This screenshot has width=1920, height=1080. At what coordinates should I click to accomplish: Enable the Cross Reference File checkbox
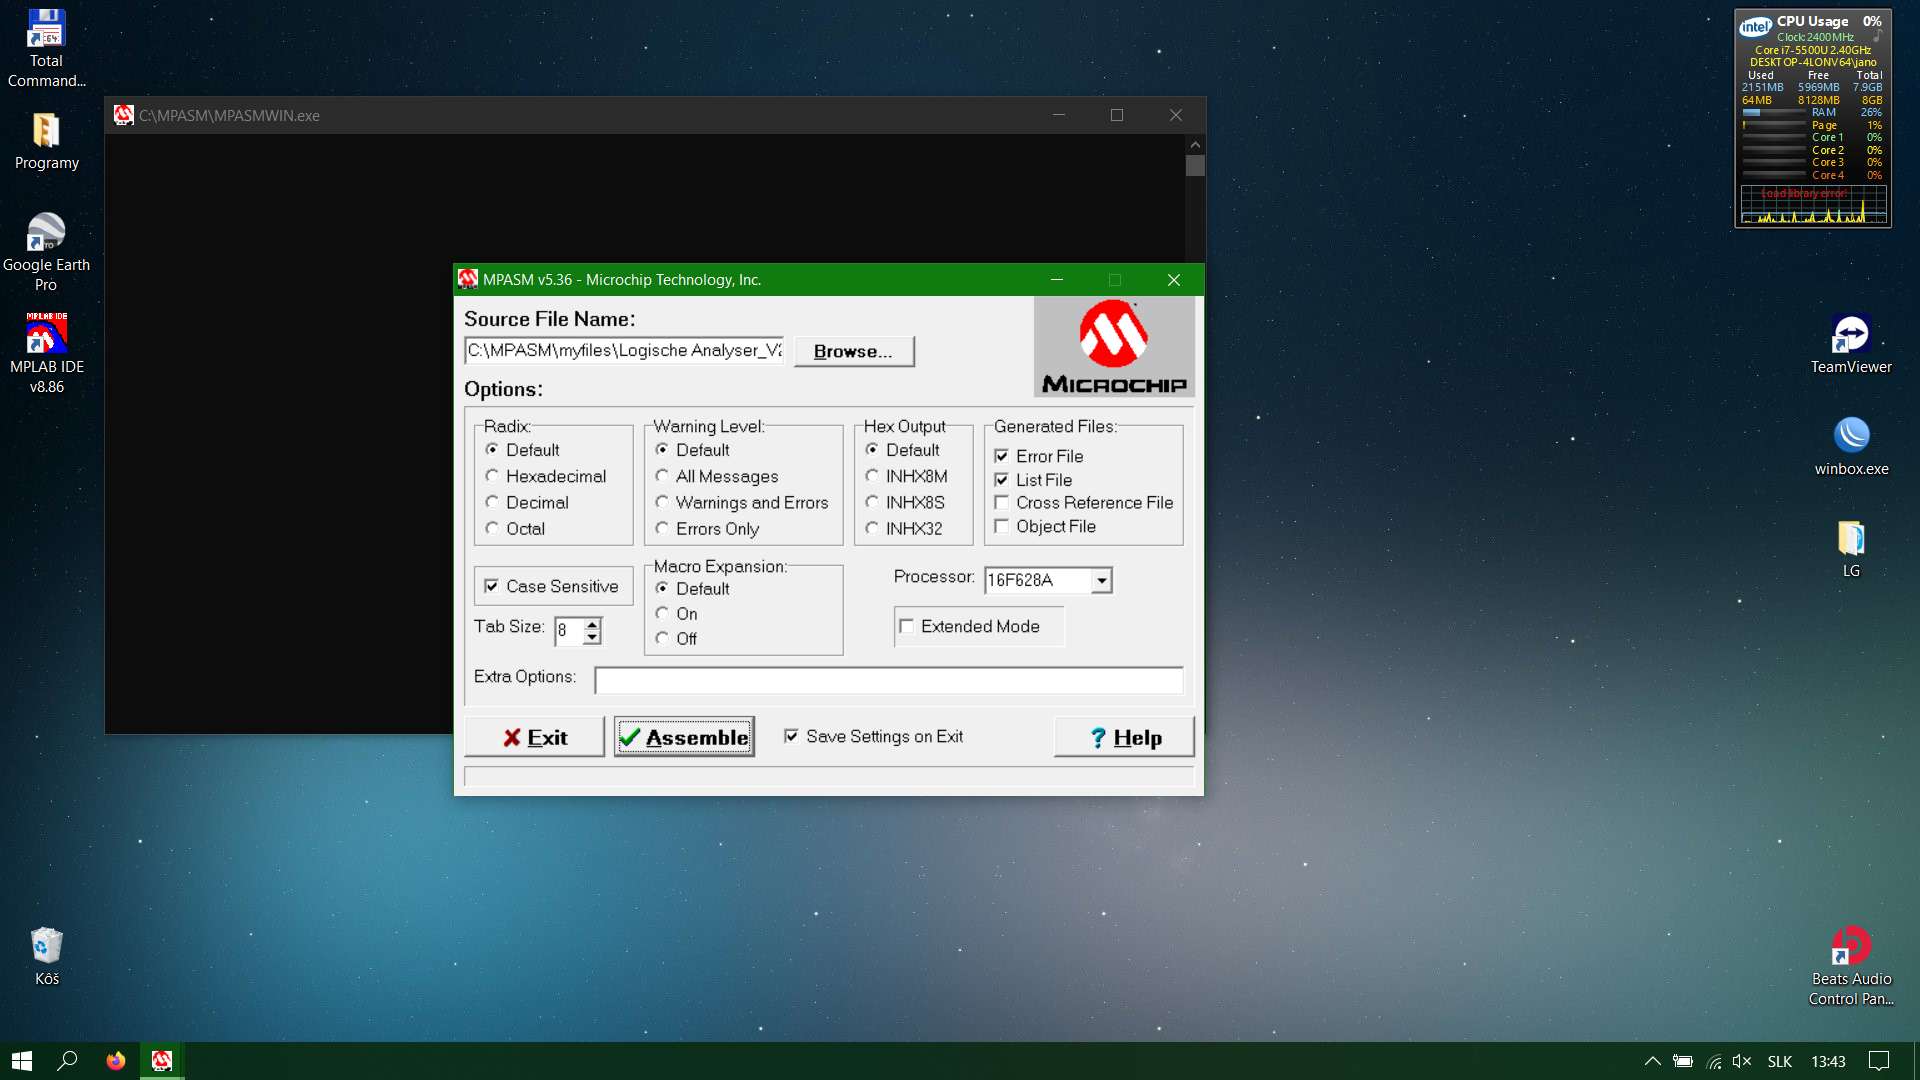[x=1002, y=503]
